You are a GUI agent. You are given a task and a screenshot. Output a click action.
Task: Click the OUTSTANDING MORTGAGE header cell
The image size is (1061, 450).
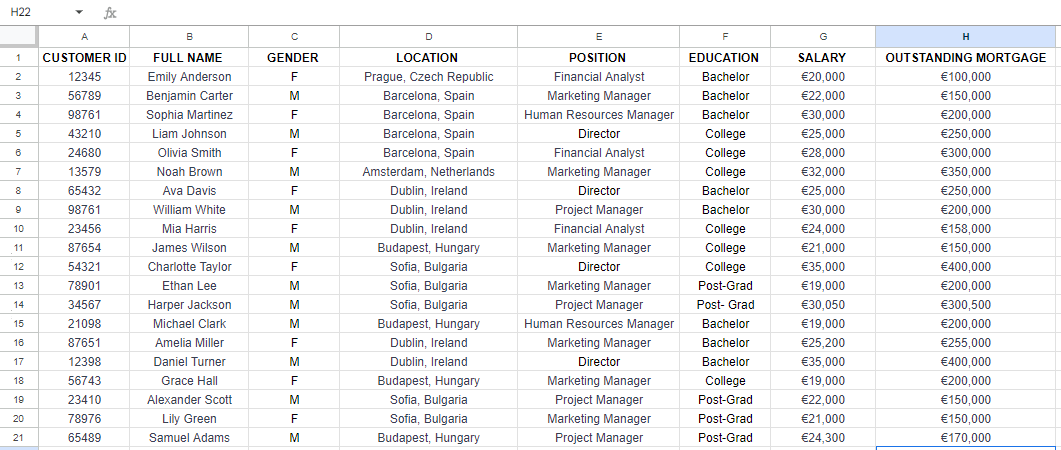click(x=966, y=58)
